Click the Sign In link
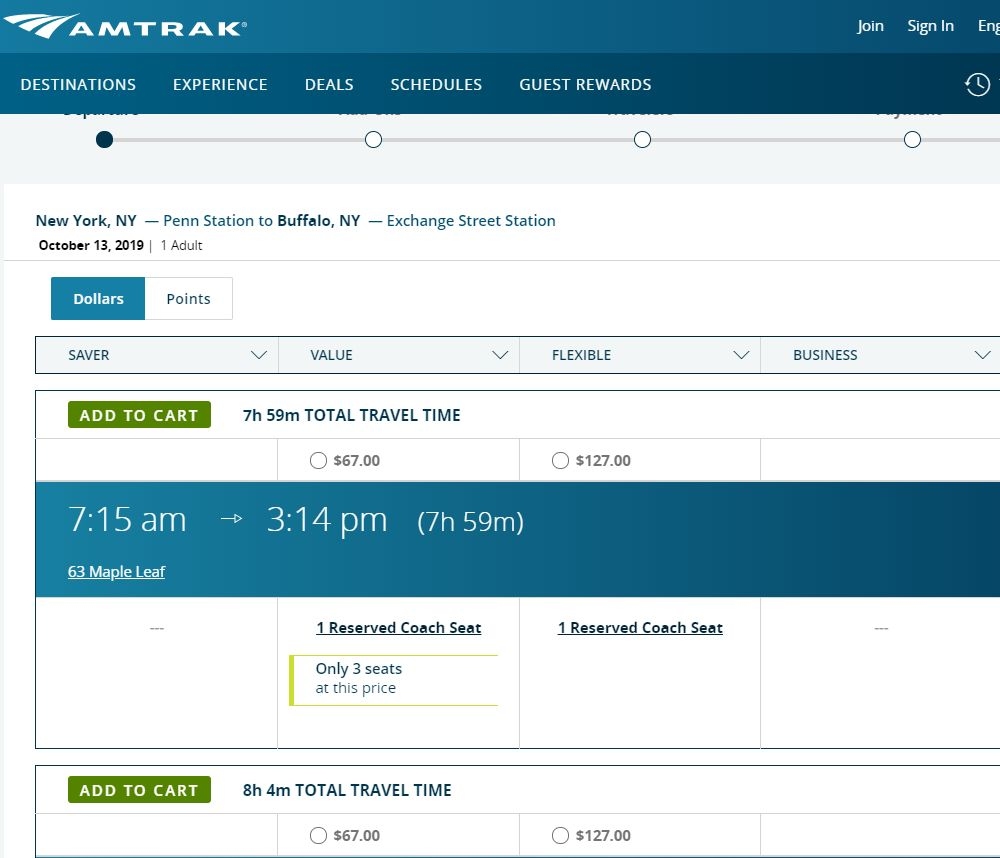The height and width of the screenshot is (858, 1000). pyautogui.click(x=930, y=26)
